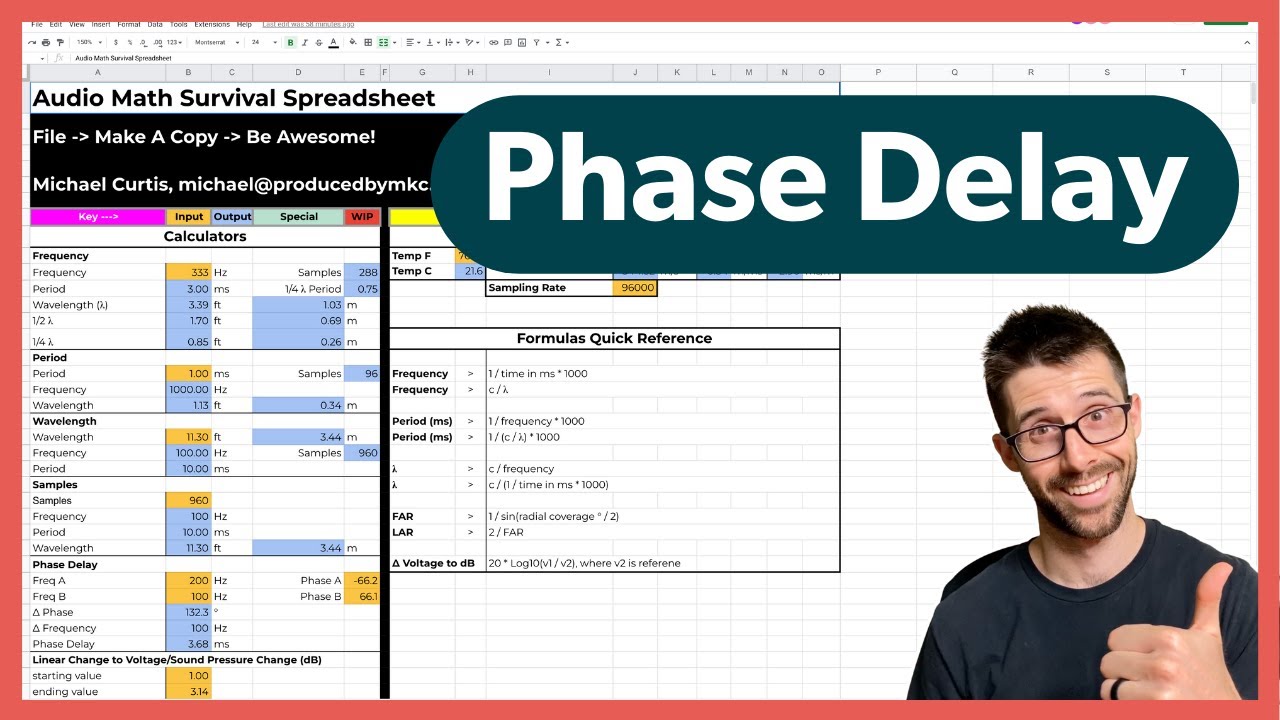Click the merge cells icon
1280x720 pixels.
click(383, 42)
